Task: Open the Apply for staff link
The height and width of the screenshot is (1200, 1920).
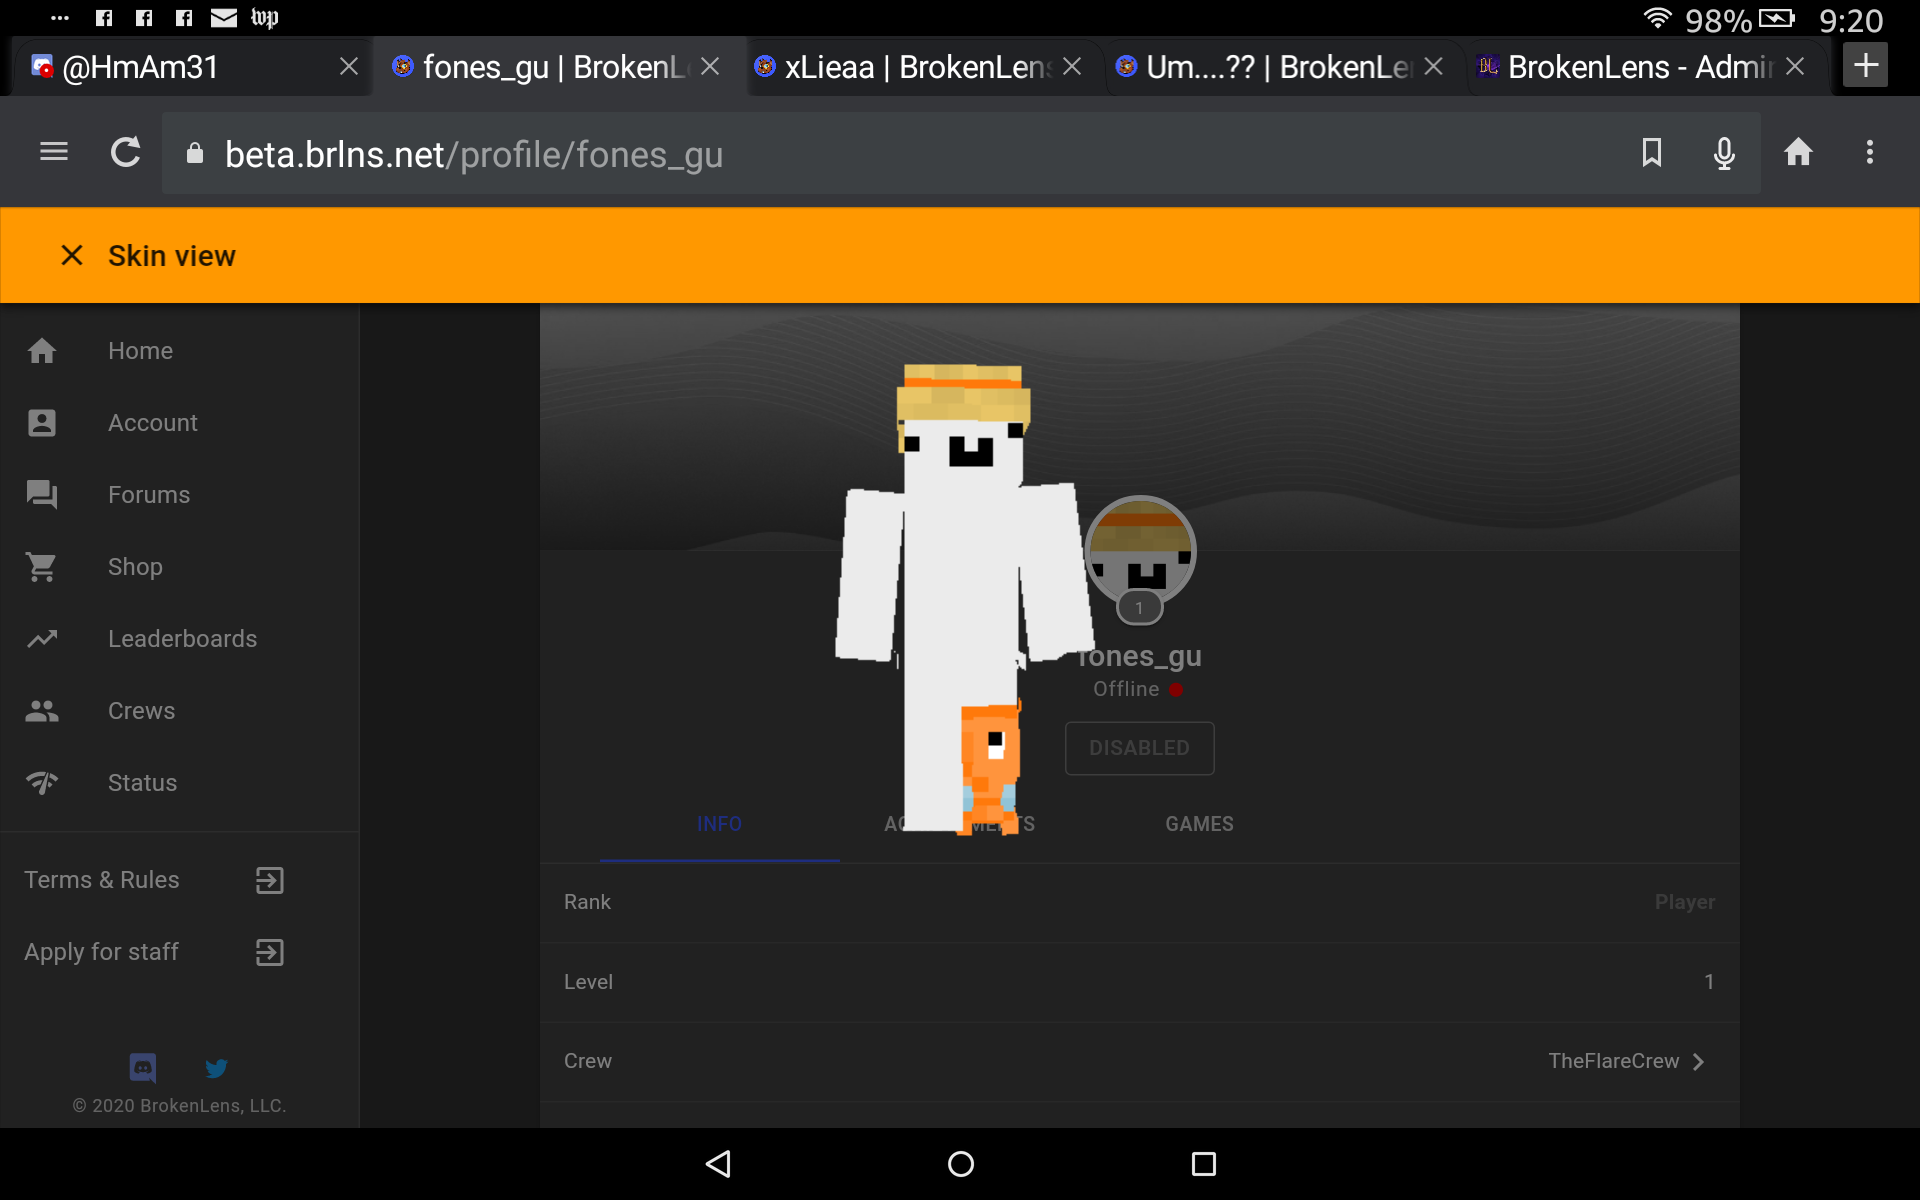Action: pyautogui.click(x=102, y=952)
